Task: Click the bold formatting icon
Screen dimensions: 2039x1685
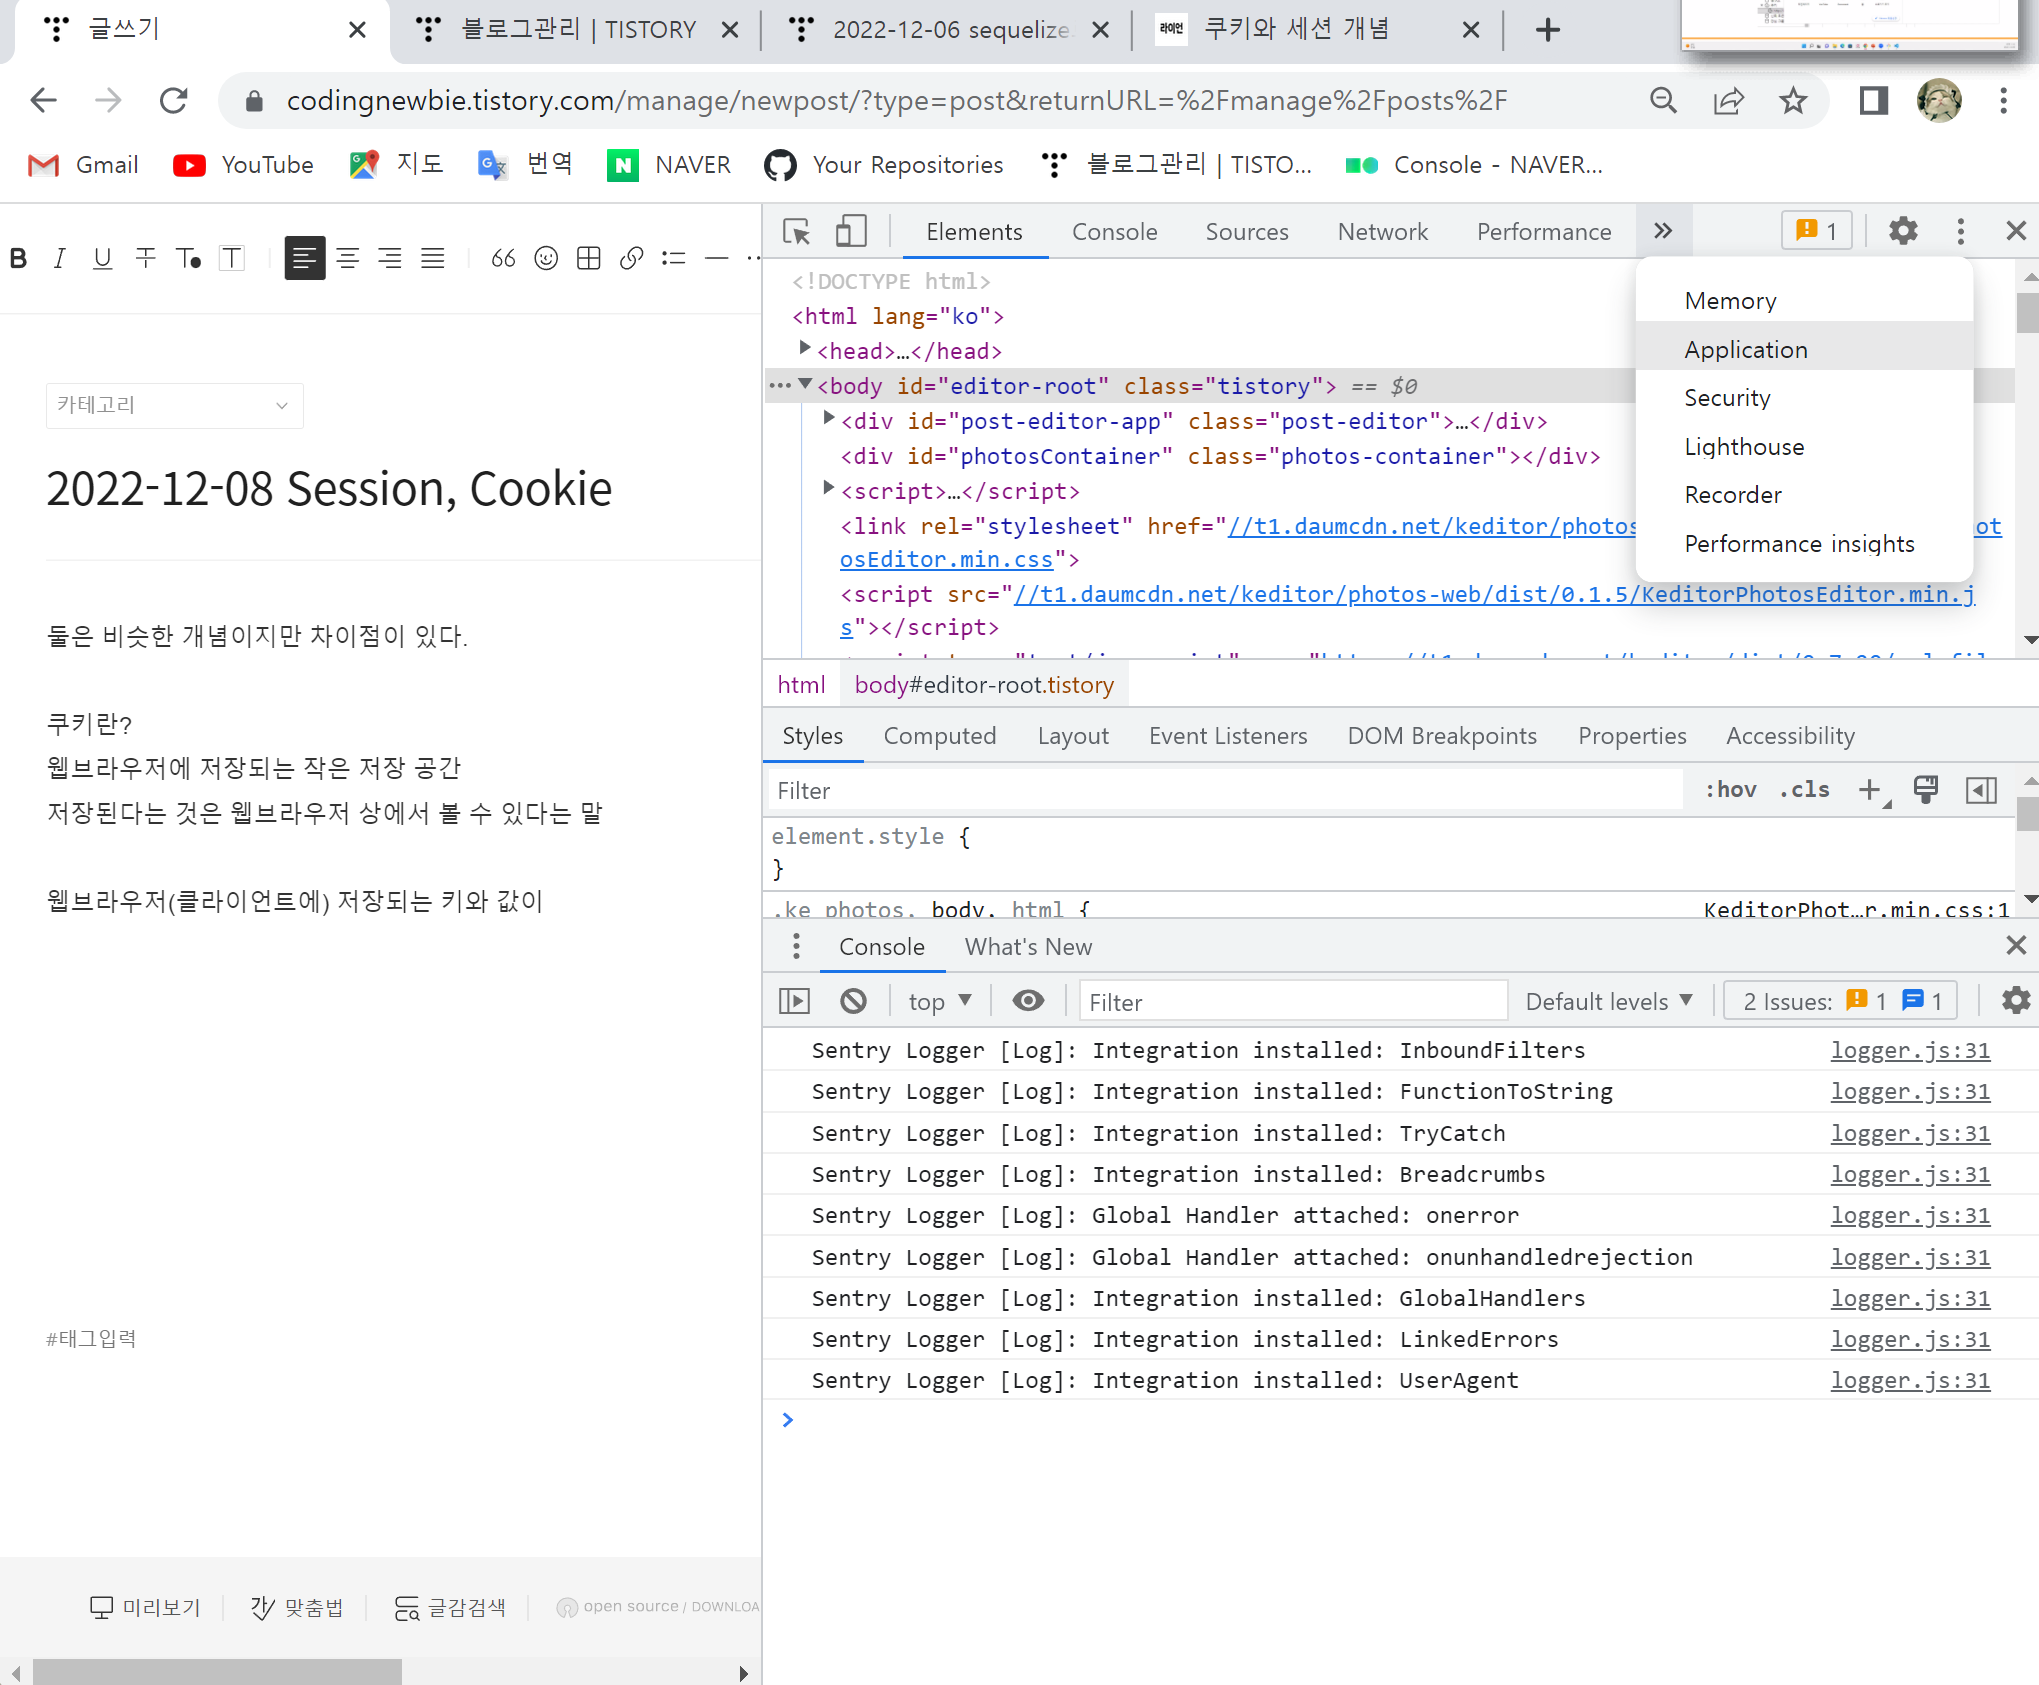Action: (x=18, y=259)
